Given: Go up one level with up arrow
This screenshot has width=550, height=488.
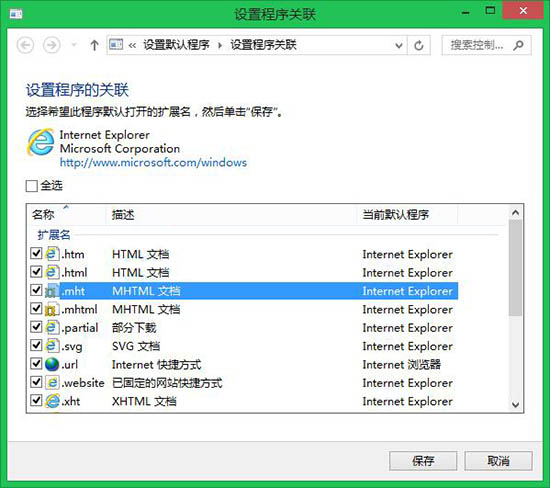Looking at the screenshot, I should (x=94, y=45).
